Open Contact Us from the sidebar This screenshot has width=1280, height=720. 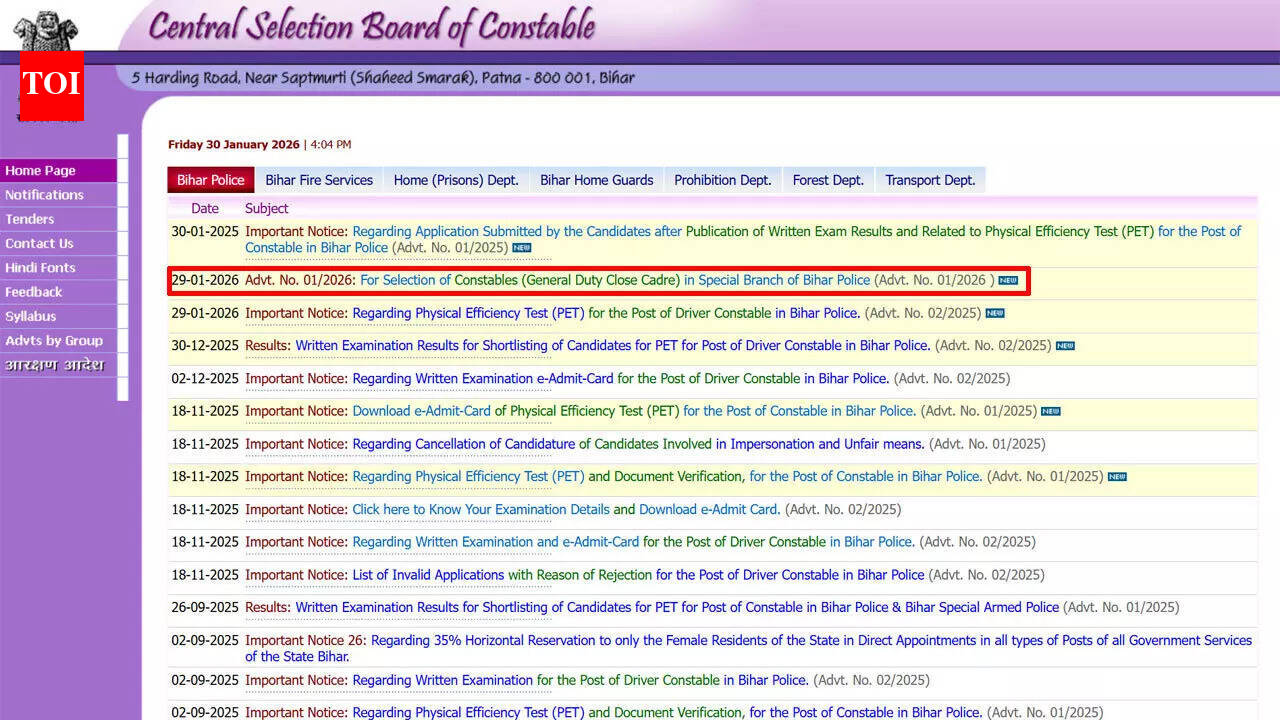39,243
